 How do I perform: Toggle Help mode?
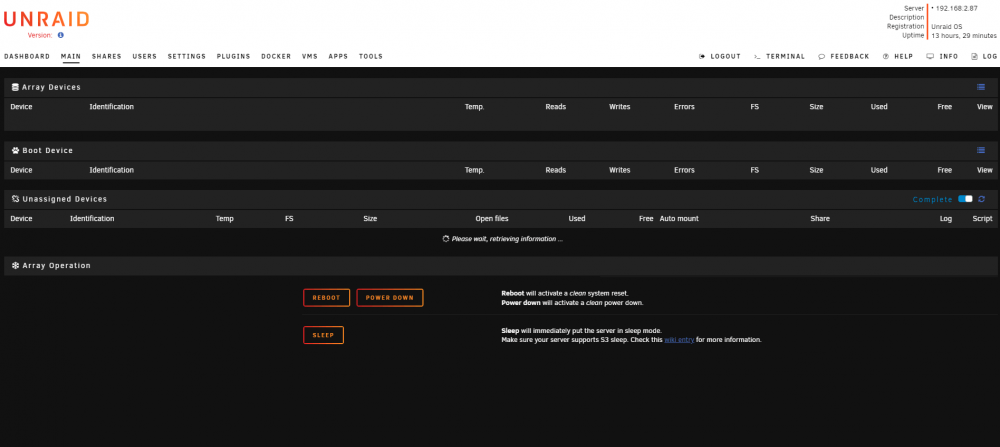tap(898, 56)
